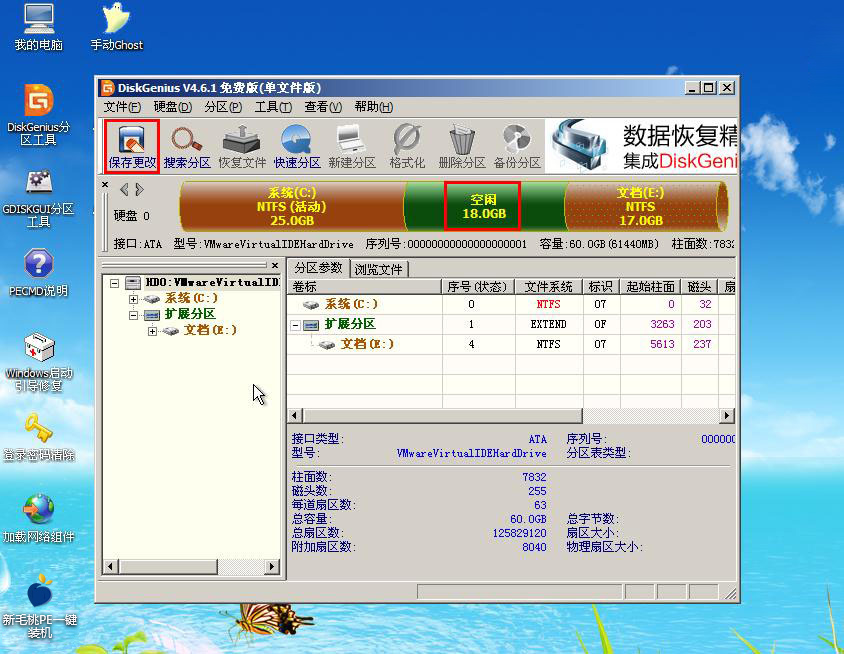The image size is (844, 654).
Task: Click the DiskGenius title bar logo icon
Action: pyautogui.click(x=108, y=88)
